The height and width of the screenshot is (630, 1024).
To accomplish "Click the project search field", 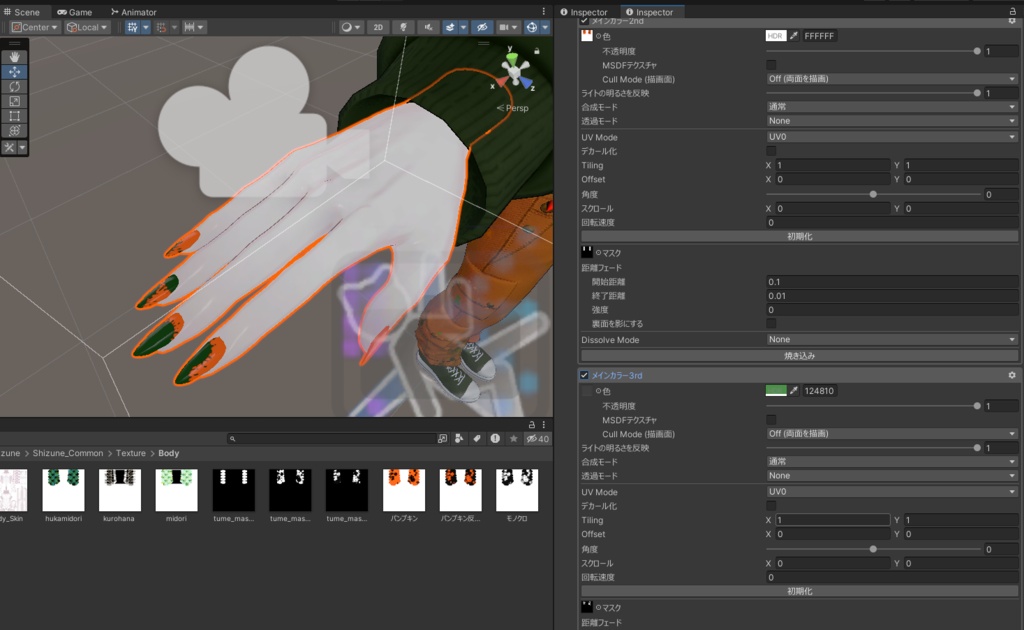I will click(x=332, y=439).
